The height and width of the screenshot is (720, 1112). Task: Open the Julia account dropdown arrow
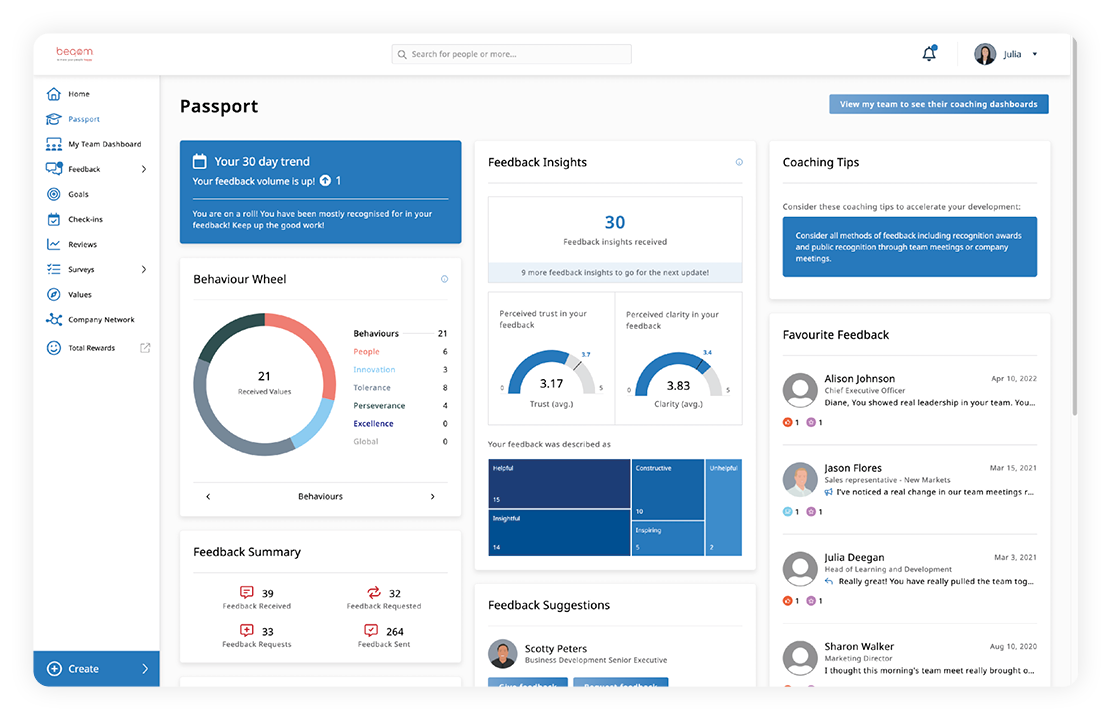[x=1035, y=54]
